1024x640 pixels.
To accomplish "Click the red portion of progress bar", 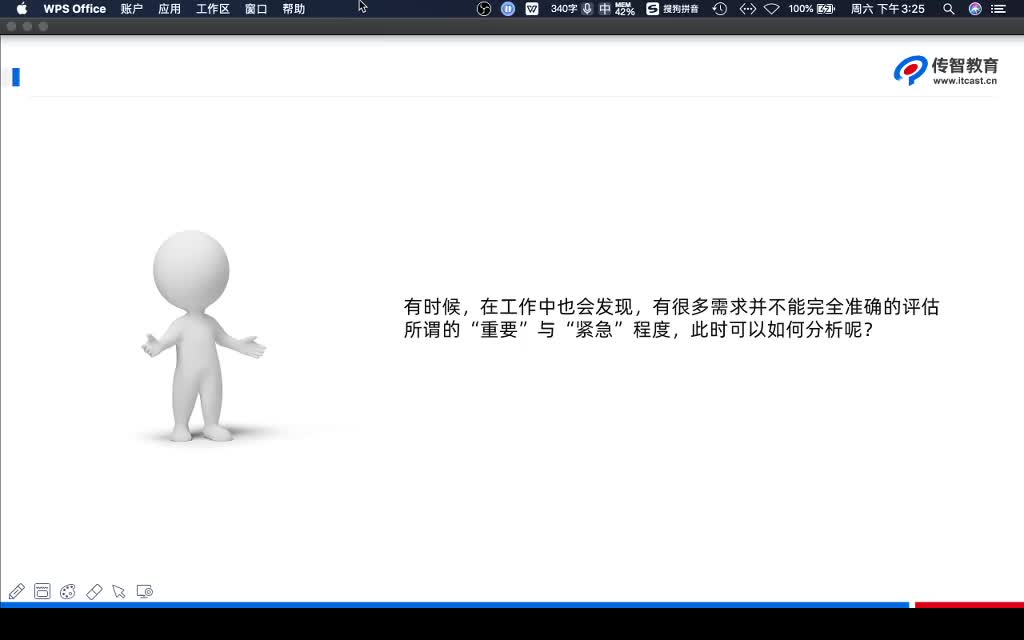I will pyautogui.click(x=969, y=605).
